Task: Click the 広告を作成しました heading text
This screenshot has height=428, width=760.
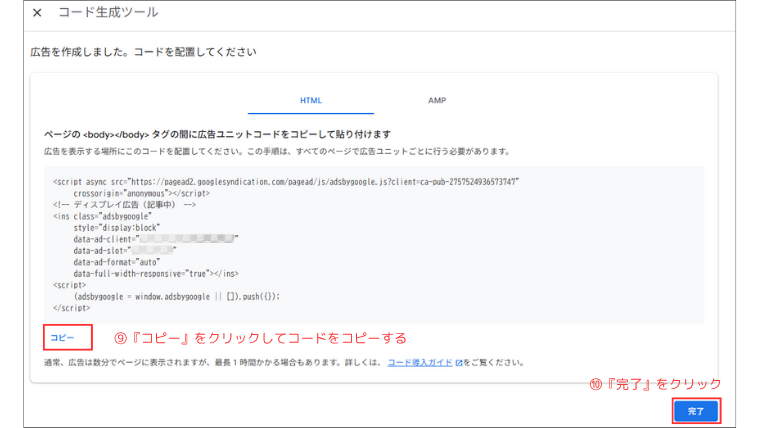Action: click(143, 52)
